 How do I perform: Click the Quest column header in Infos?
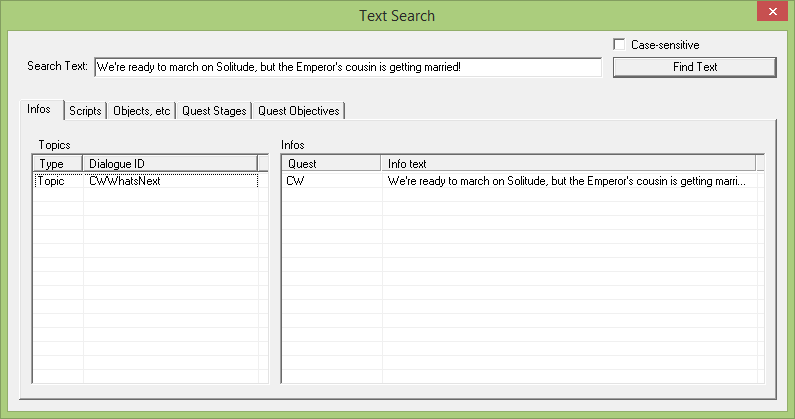pyautogui.click(x=330, y=163)
